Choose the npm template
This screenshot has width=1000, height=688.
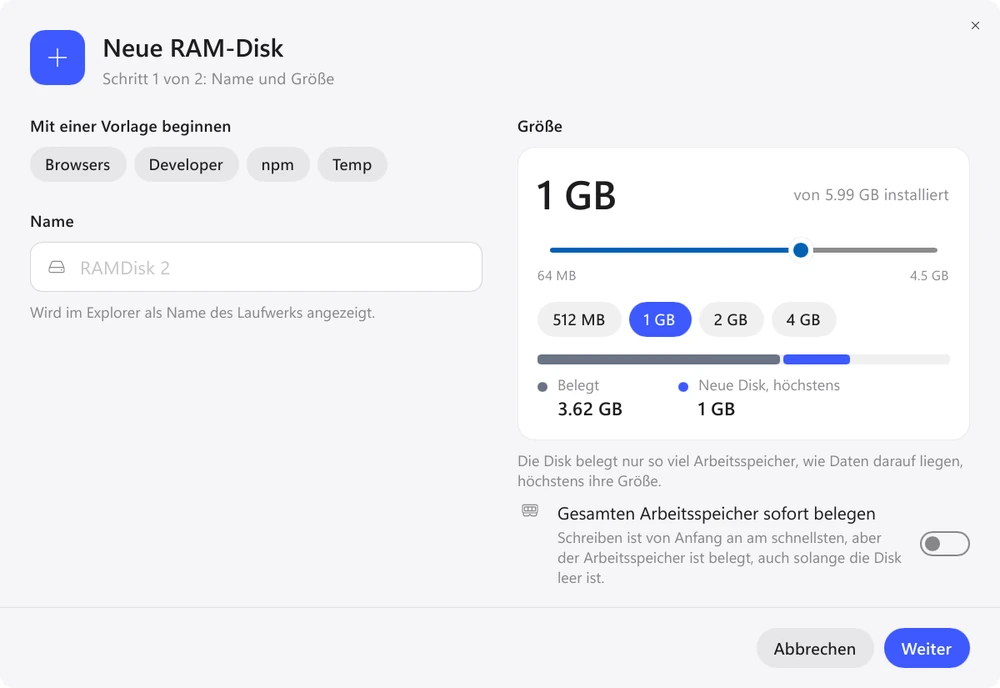[277, 165]
